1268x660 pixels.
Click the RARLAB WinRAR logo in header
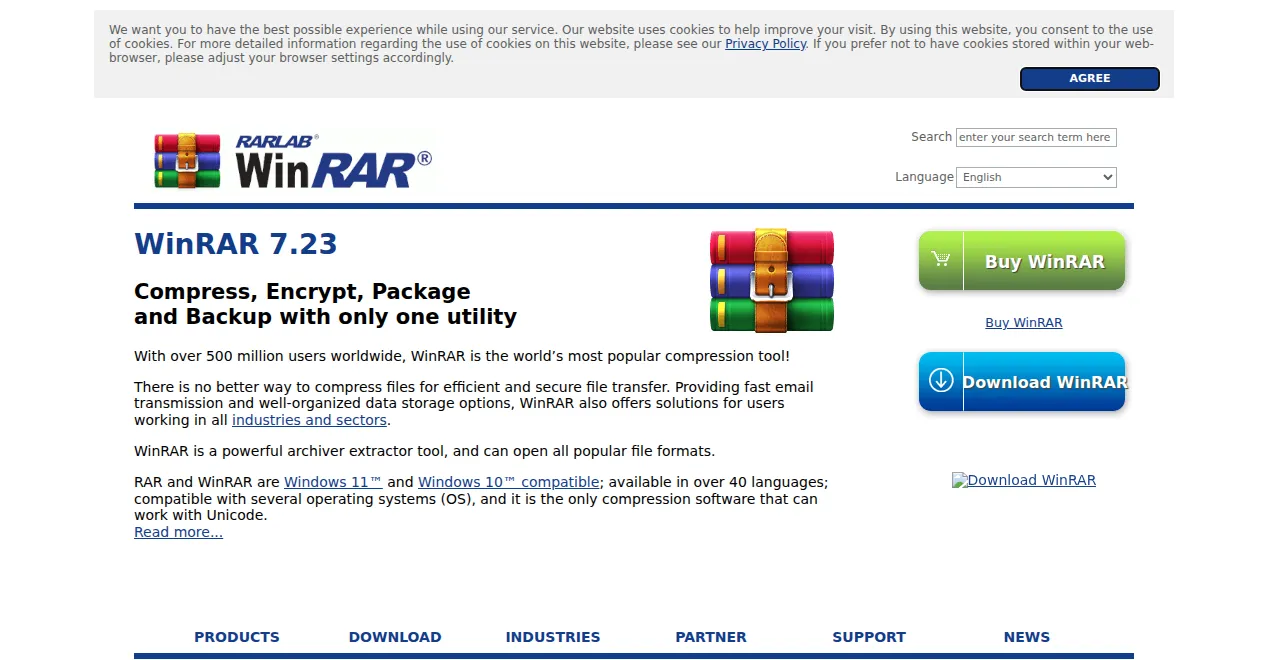click(x=293, y=161)
